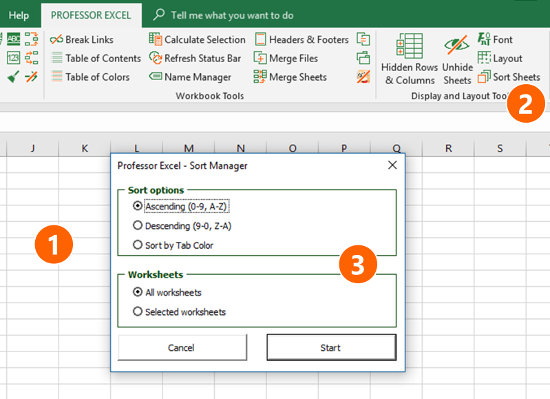
Task: Click Break Links
Action: (81, 40)
